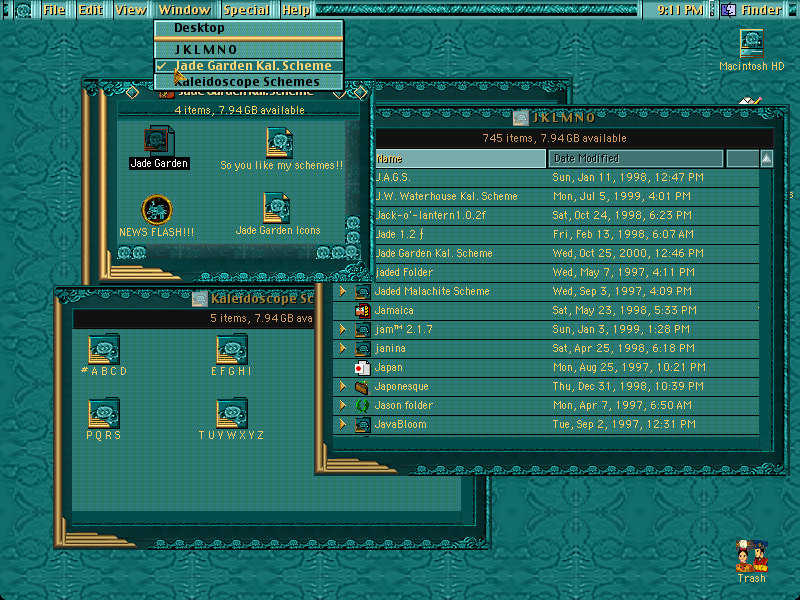Open the Special menu
This screenshot has width=800, height=600.
246,10
